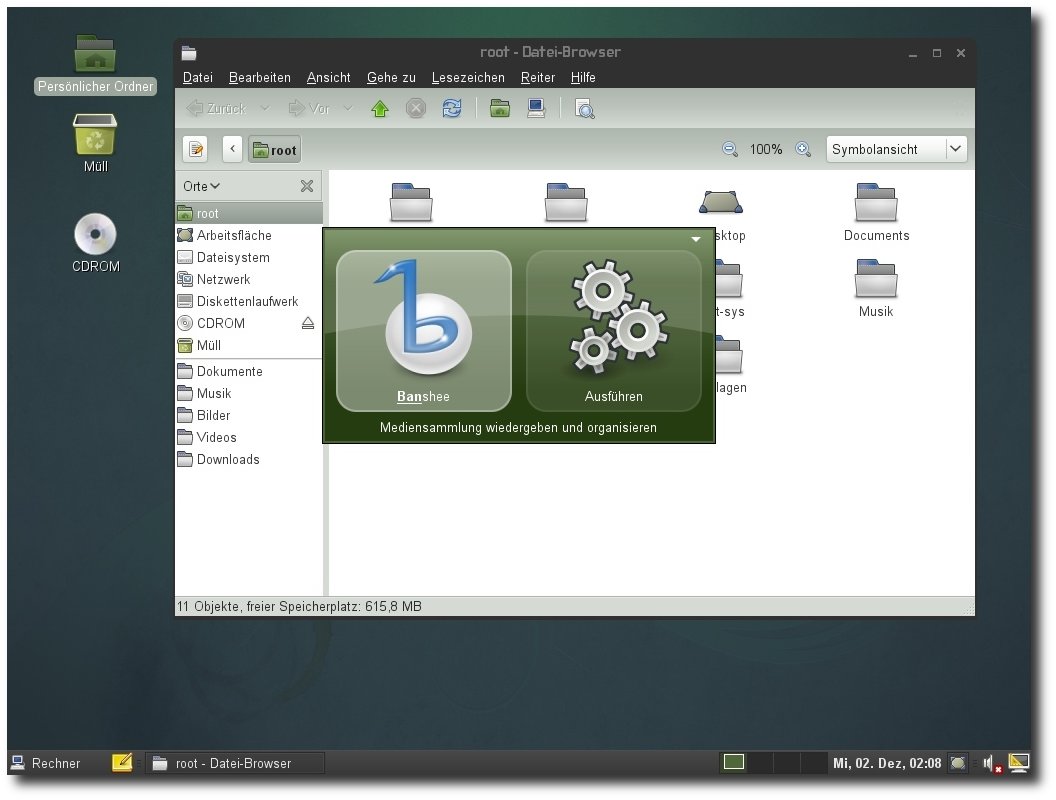
Task: Open the Symbolansicht view mode dropdown
Action: (x=896, y=149)
